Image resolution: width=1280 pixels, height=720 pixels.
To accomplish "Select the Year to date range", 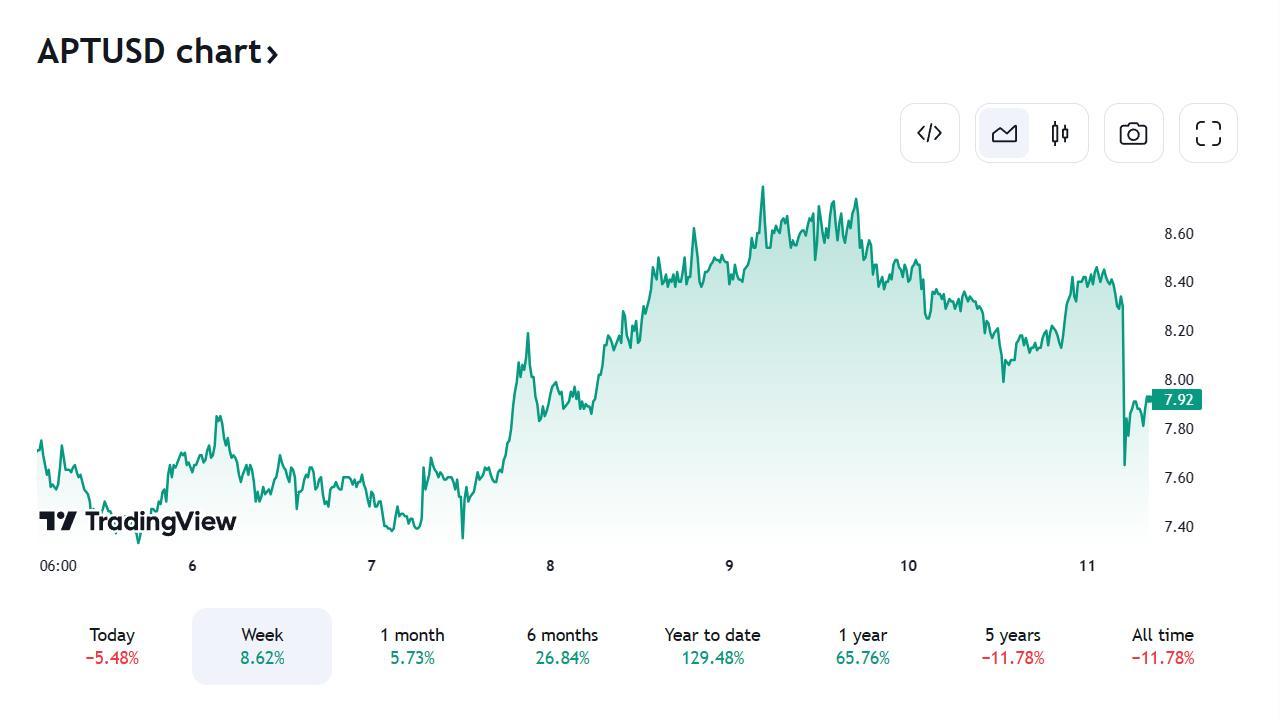I will [712, 646].
